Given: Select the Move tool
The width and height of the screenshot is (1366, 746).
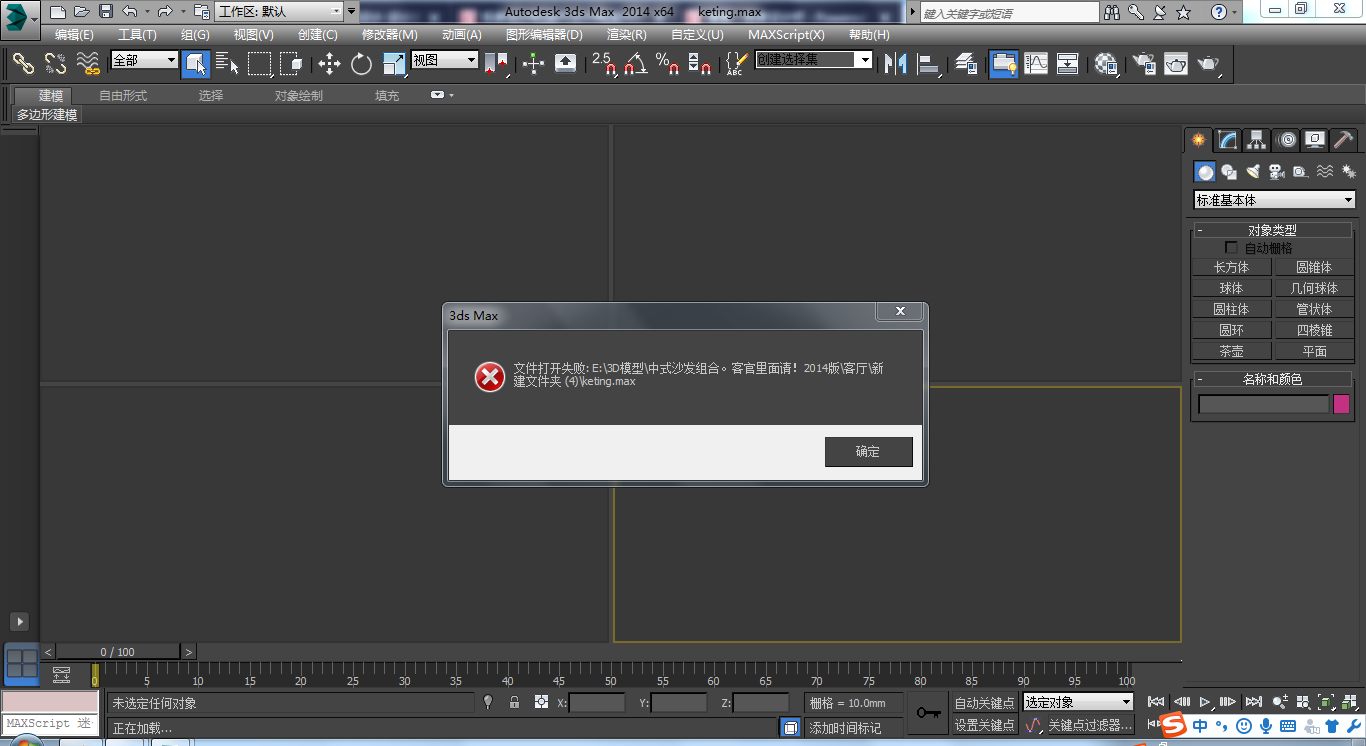Looking at the screenshot, I should pyautogui.click(x=329, y=64).
